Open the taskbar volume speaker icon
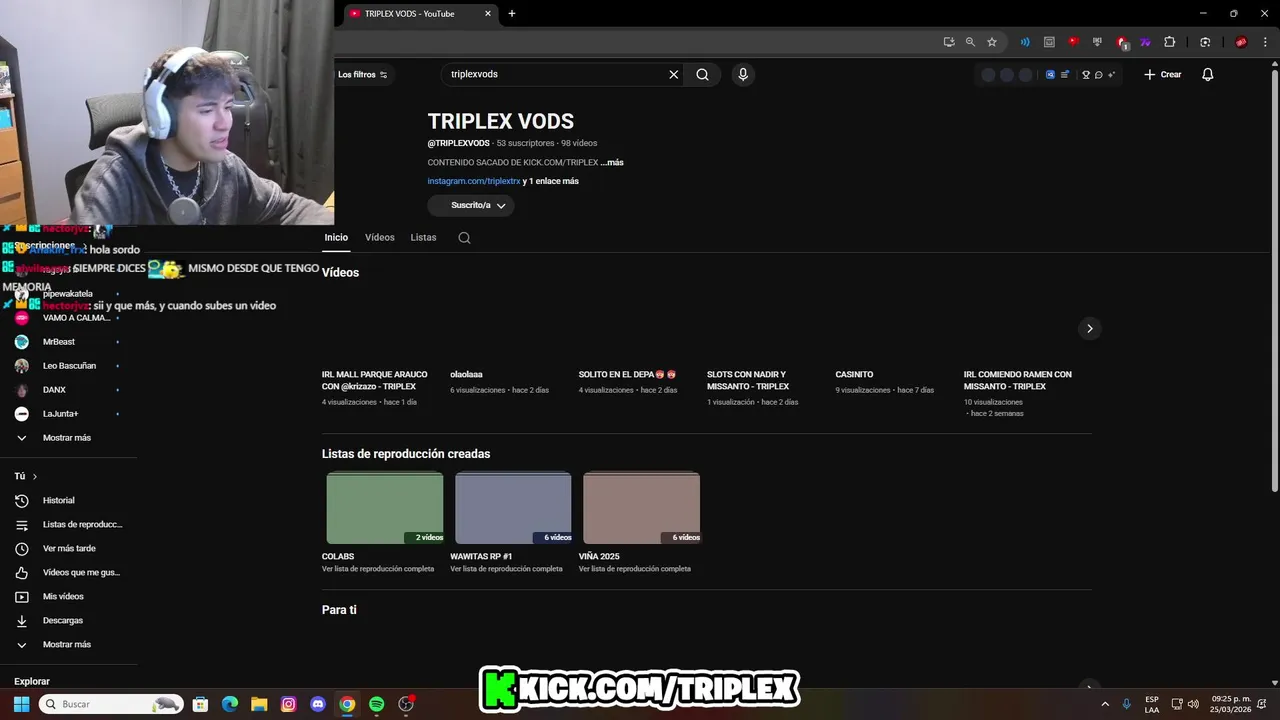This screenshot has height=720, width=1280. (x=1193, y=704)
